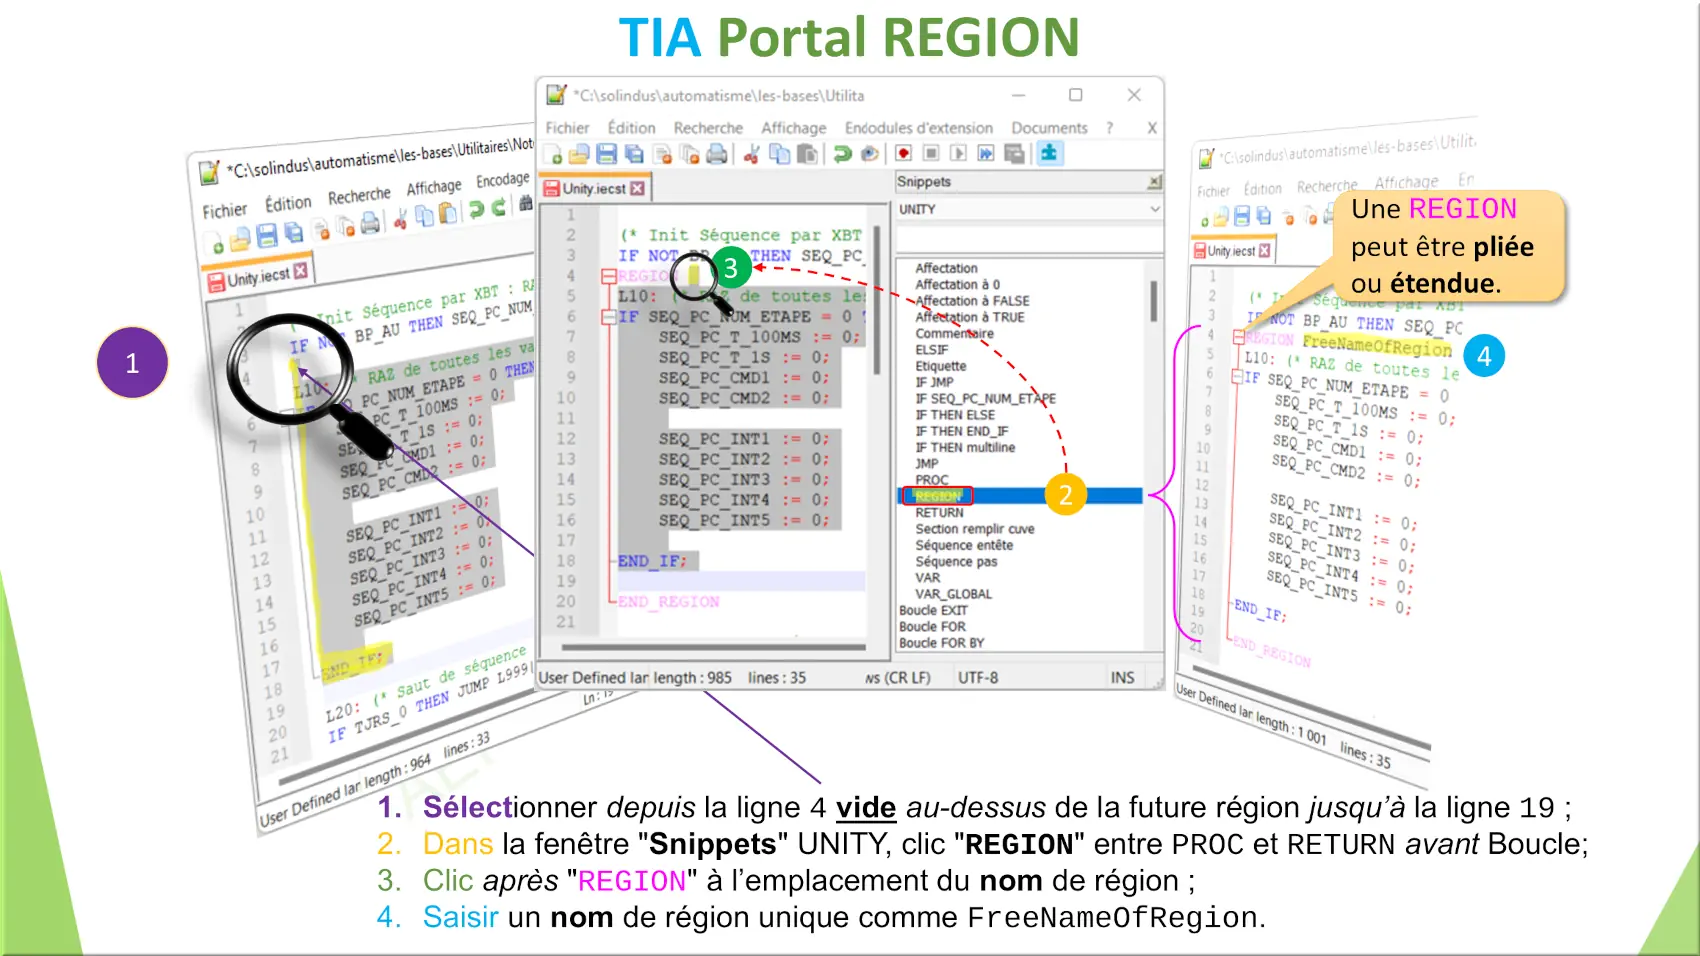The image size is (1700, 956).
Task: Open Affichage menu in center window
Action: tap(794, 128)
